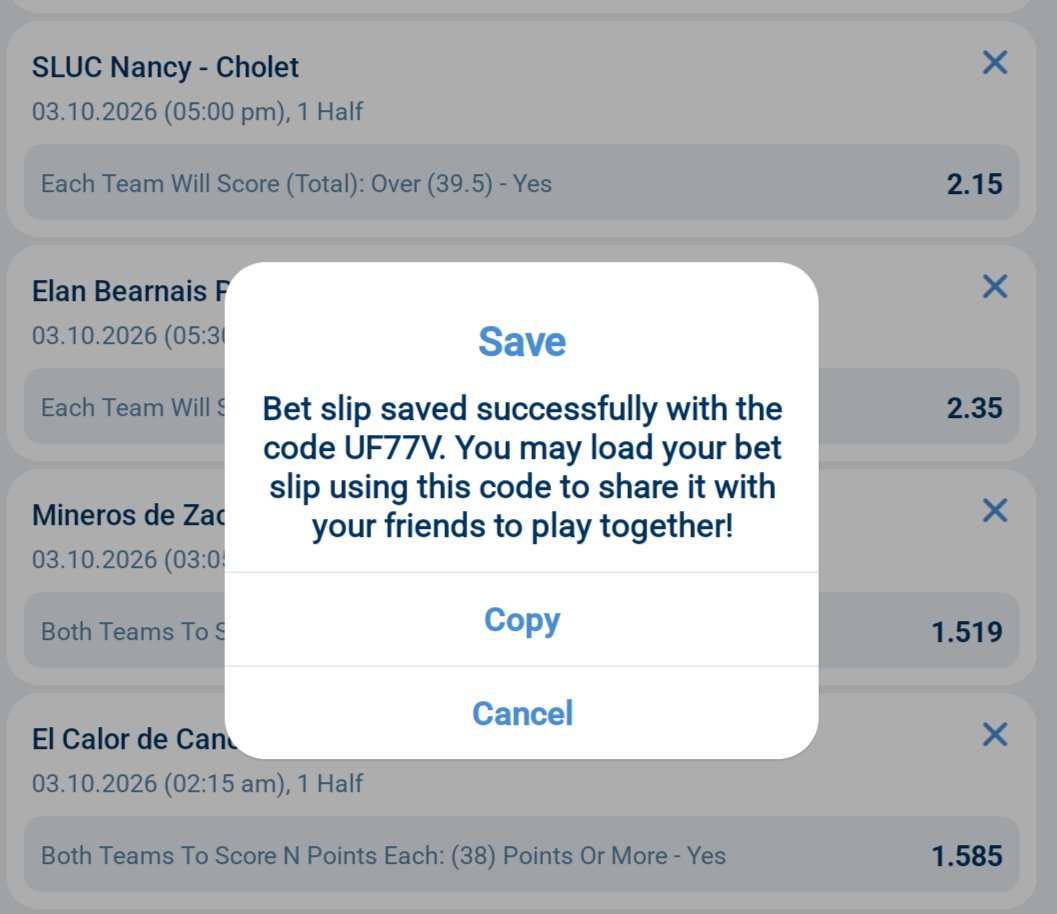The width and height of the screenshot is (1057, 914).
Task: Remove the El Calor de Cancun bet
Action: click(x=994, y=734)
